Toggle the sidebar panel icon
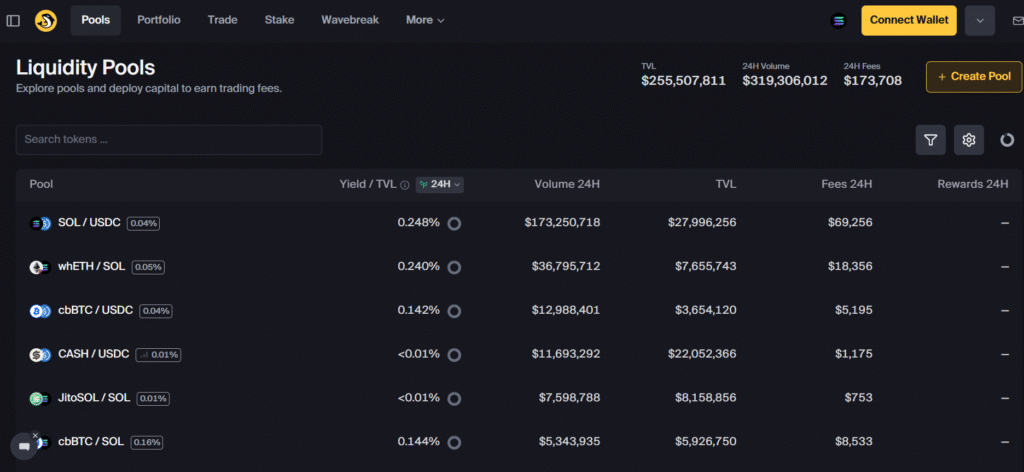 point(13,20)
